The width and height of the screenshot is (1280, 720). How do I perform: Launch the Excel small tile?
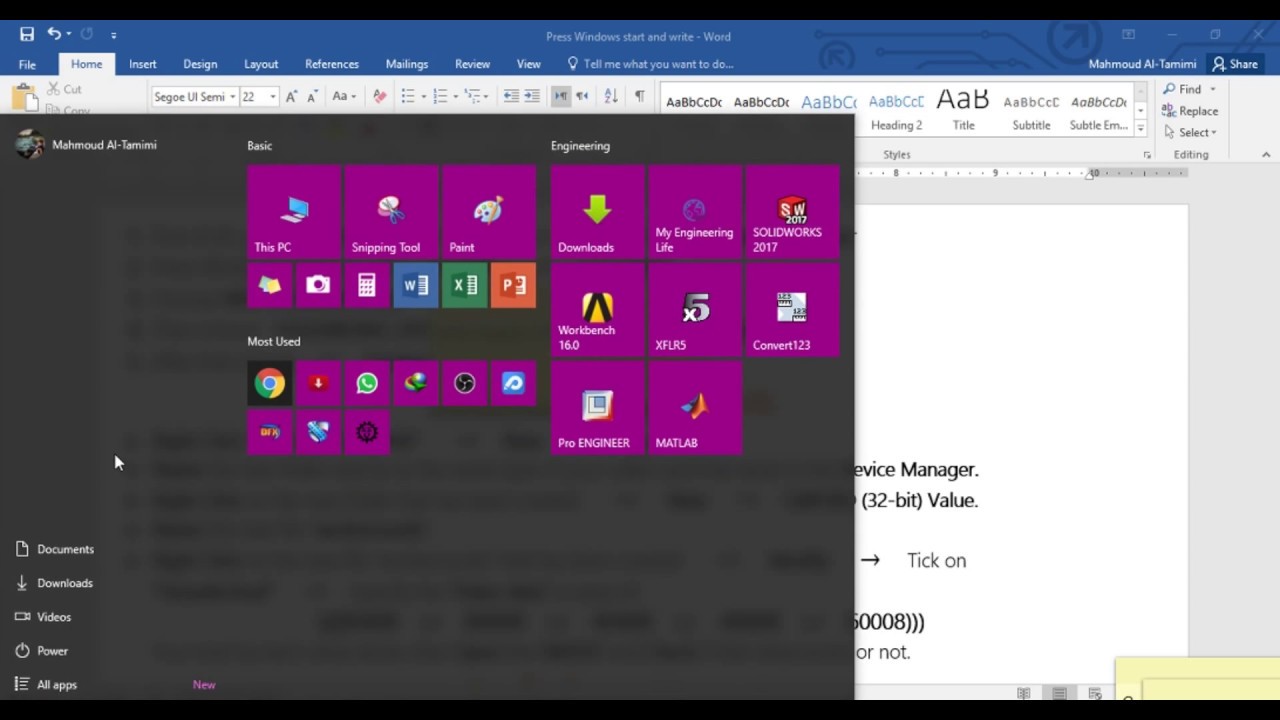[465, 285]
